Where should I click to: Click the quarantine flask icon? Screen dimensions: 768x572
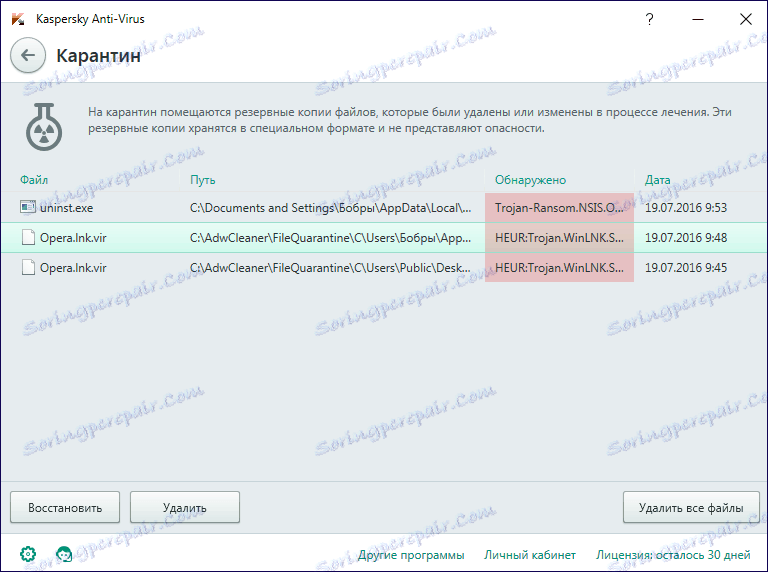pyautogui.click(x=44, y=126)
